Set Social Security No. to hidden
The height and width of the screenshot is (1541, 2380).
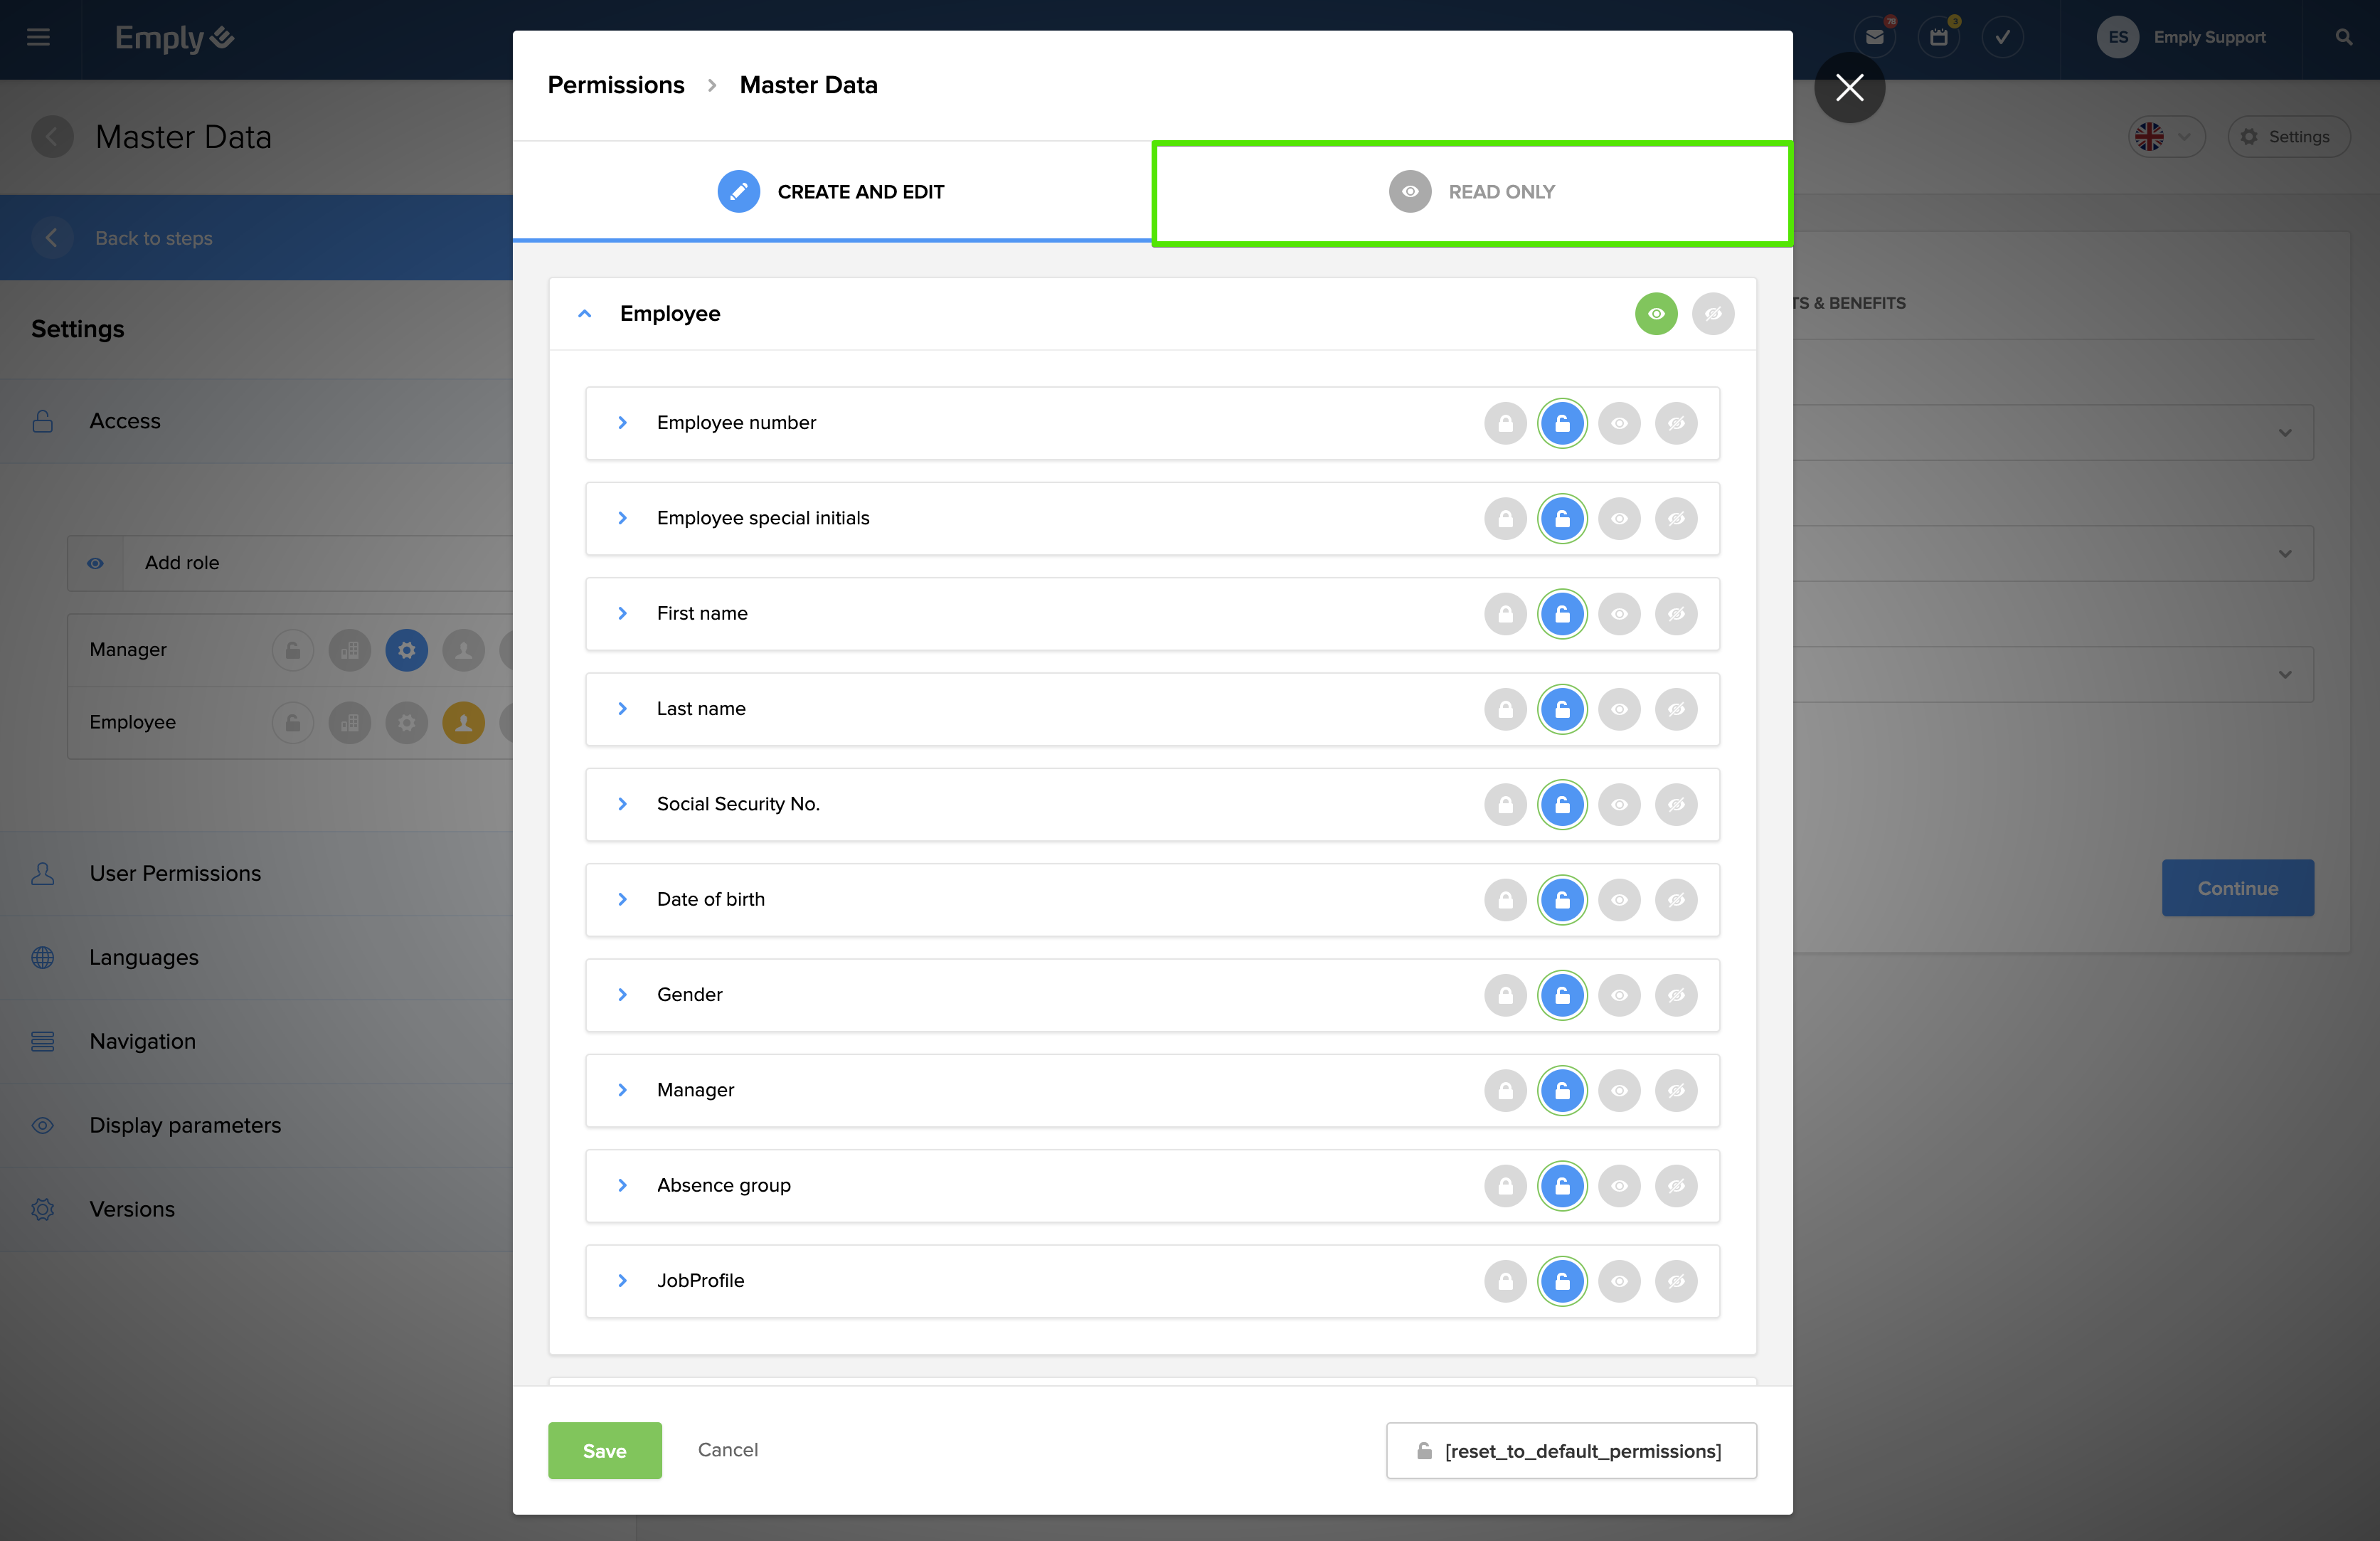tap(1676, 805)
